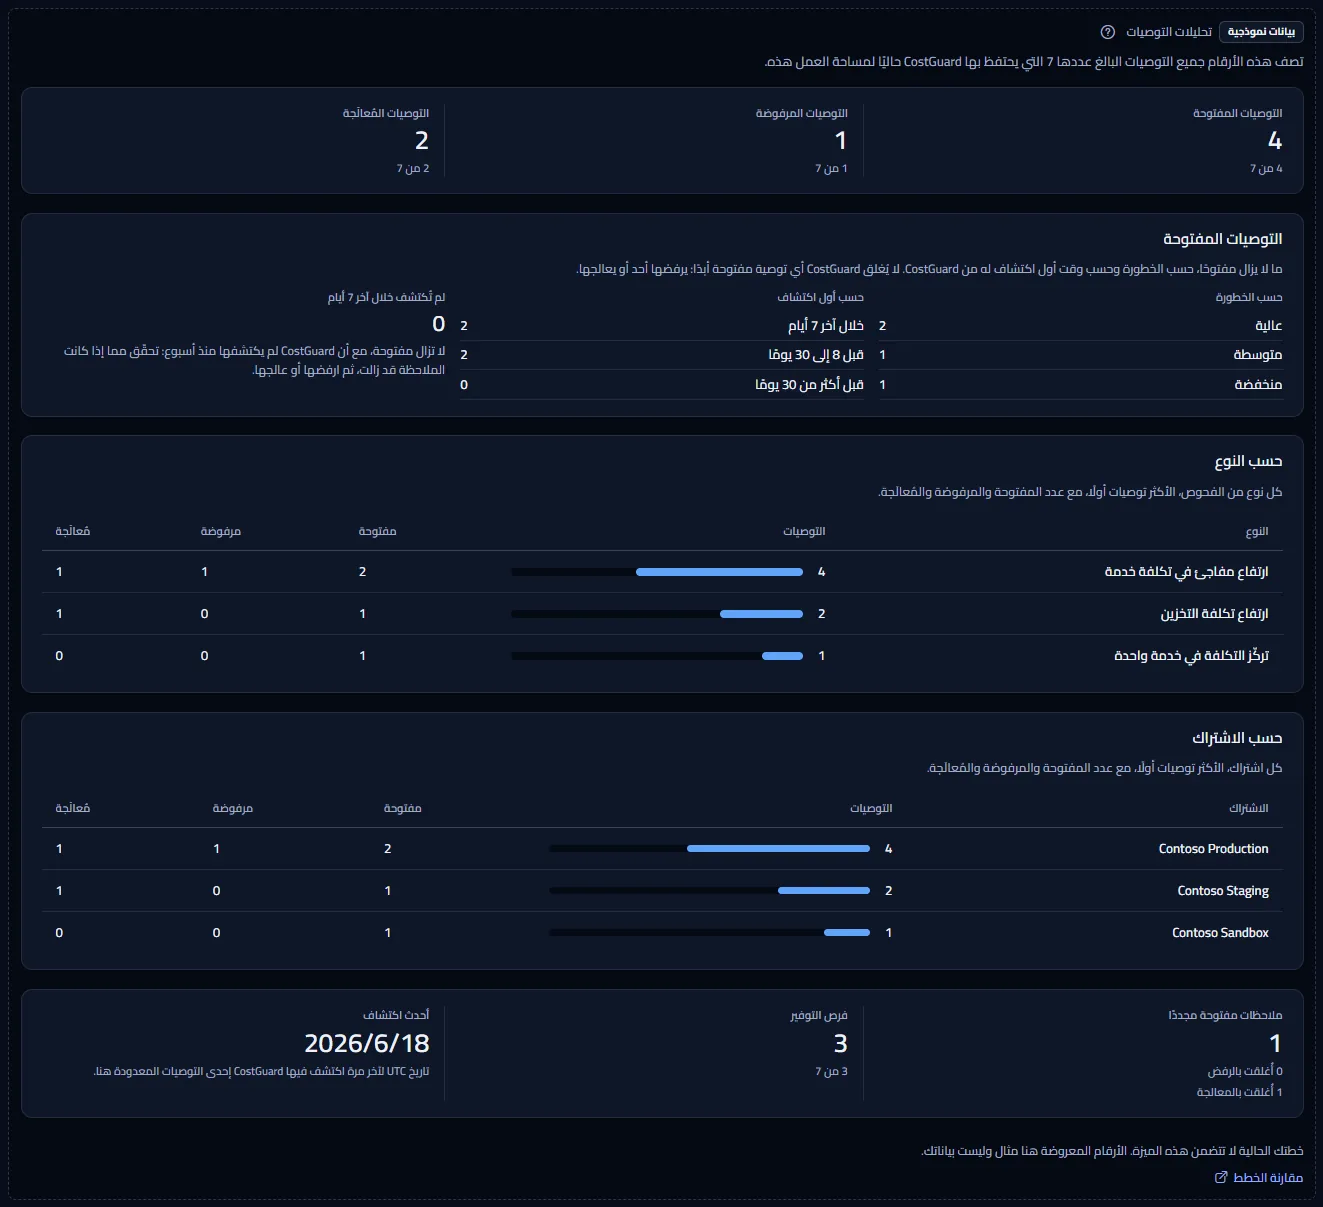Click the الاشتراك column header

click(x=1249, y=808)
